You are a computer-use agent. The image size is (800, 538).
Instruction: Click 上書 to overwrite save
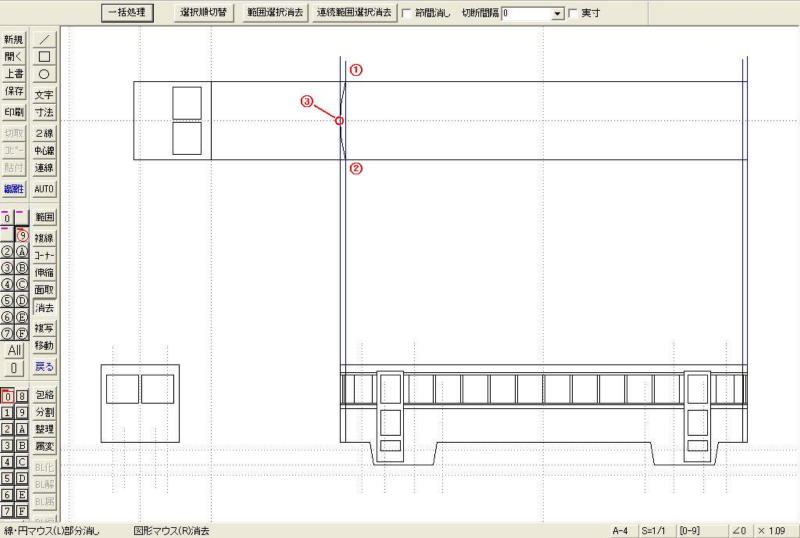(x=14, y=74)
